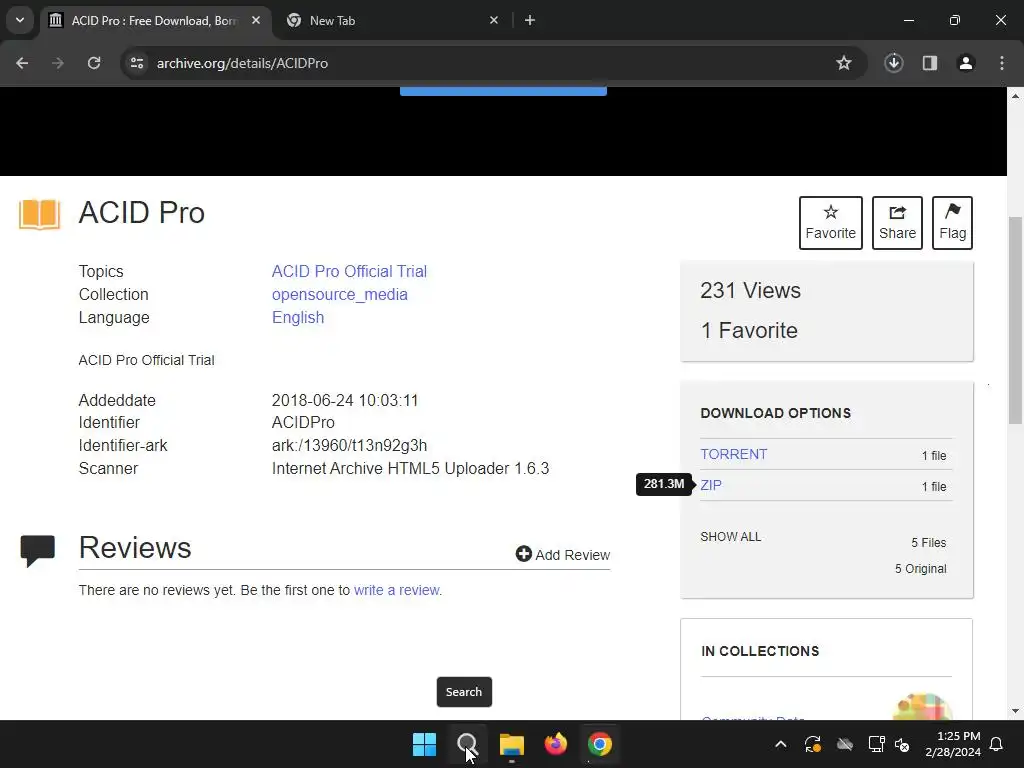Click the 5 Original count
Image resolution: width=1024 pixels, height=768 pixels.
click(920, 569)
